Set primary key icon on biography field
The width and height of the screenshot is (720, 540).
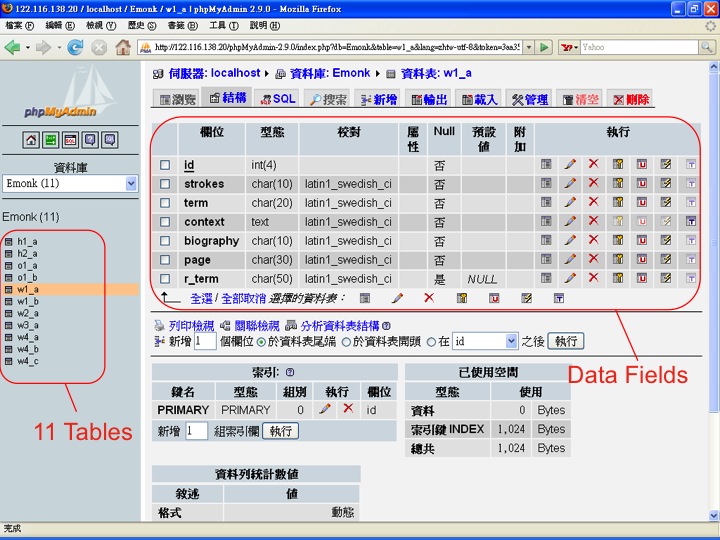click(x=618, y=240)
